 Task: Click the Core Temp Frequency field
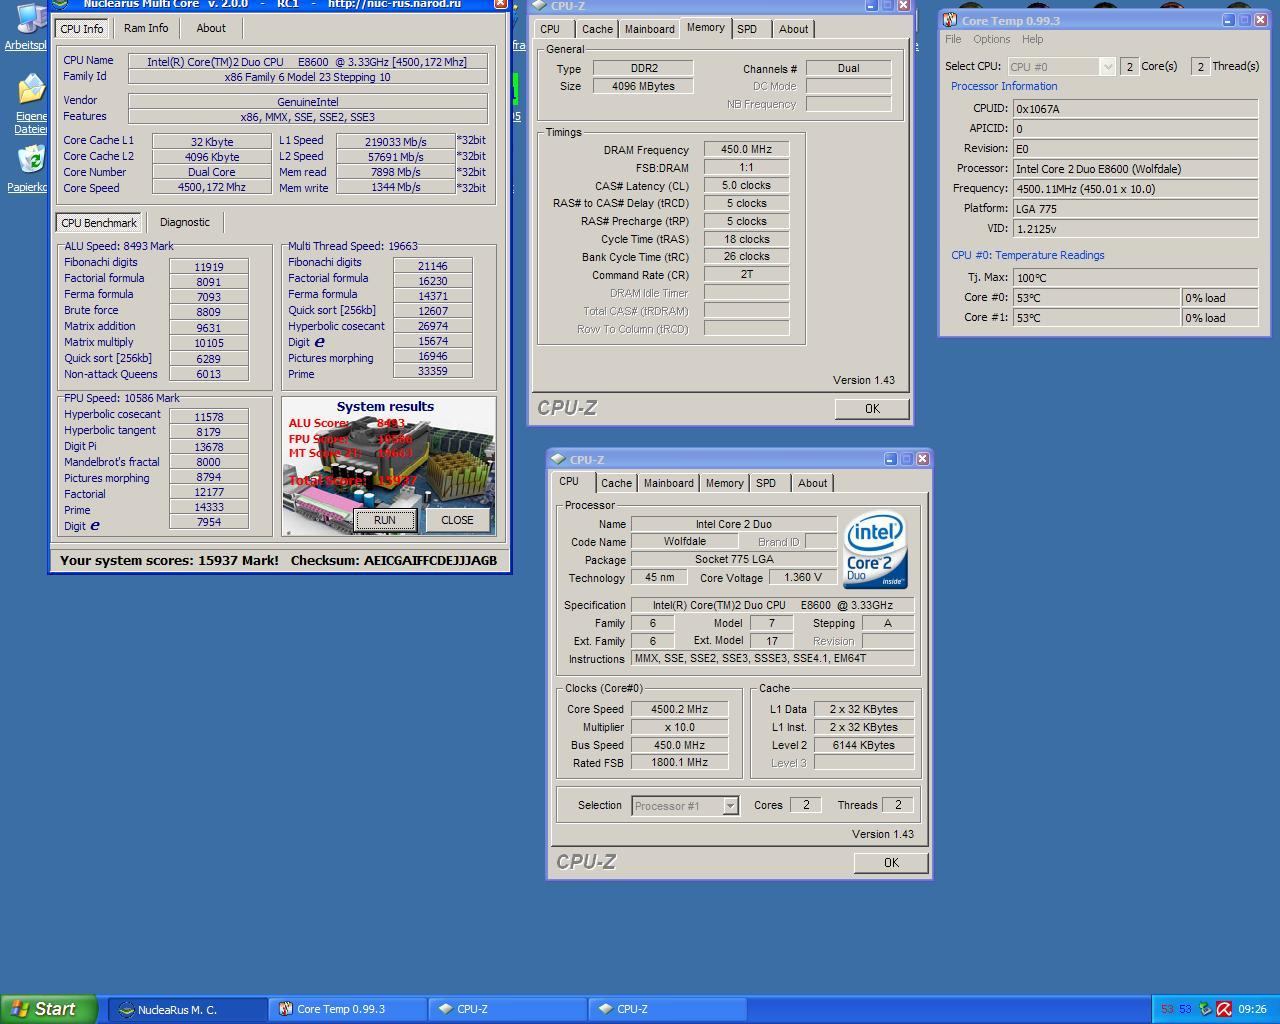[x=1135, y=188]
